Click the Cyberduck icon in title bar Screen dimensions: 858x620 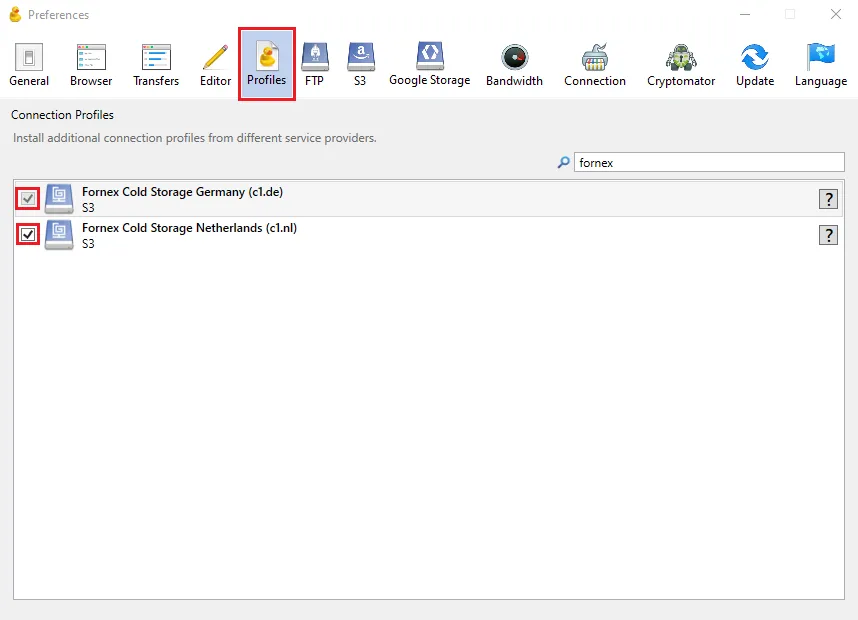(x=15, y=14)
